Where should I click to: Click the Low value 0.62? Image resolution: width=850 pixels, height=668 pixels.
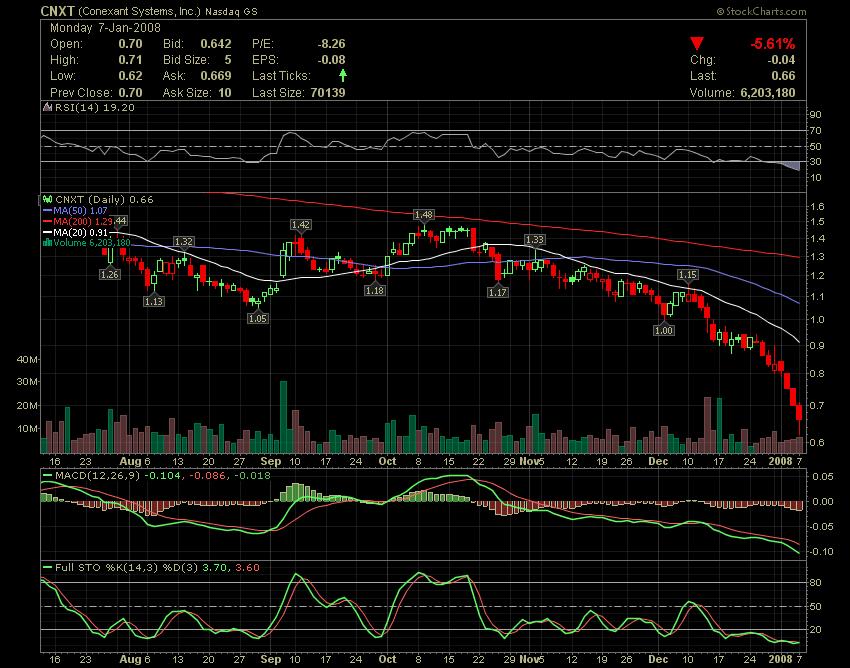[130, 76]
